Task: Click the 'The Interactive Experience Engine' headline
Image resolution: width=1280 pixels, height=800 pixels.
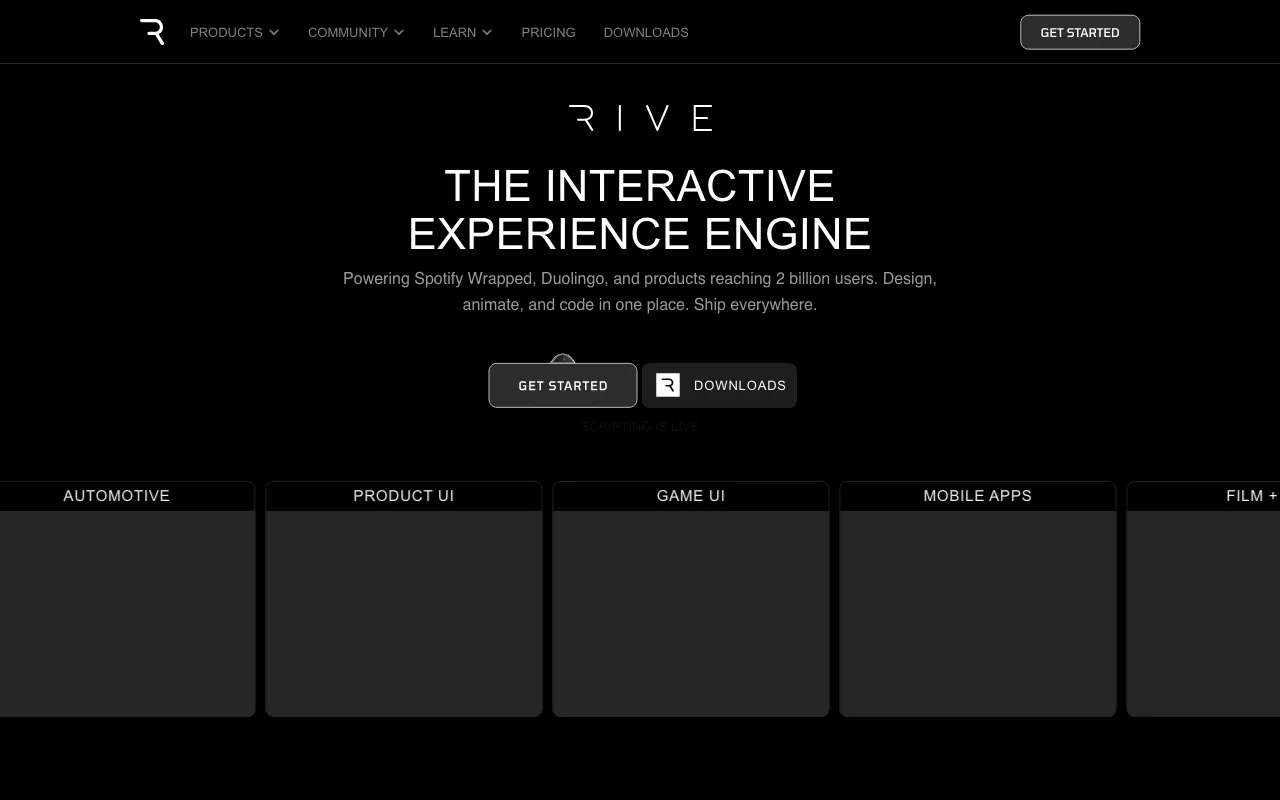Action: [x=640, y=210]
